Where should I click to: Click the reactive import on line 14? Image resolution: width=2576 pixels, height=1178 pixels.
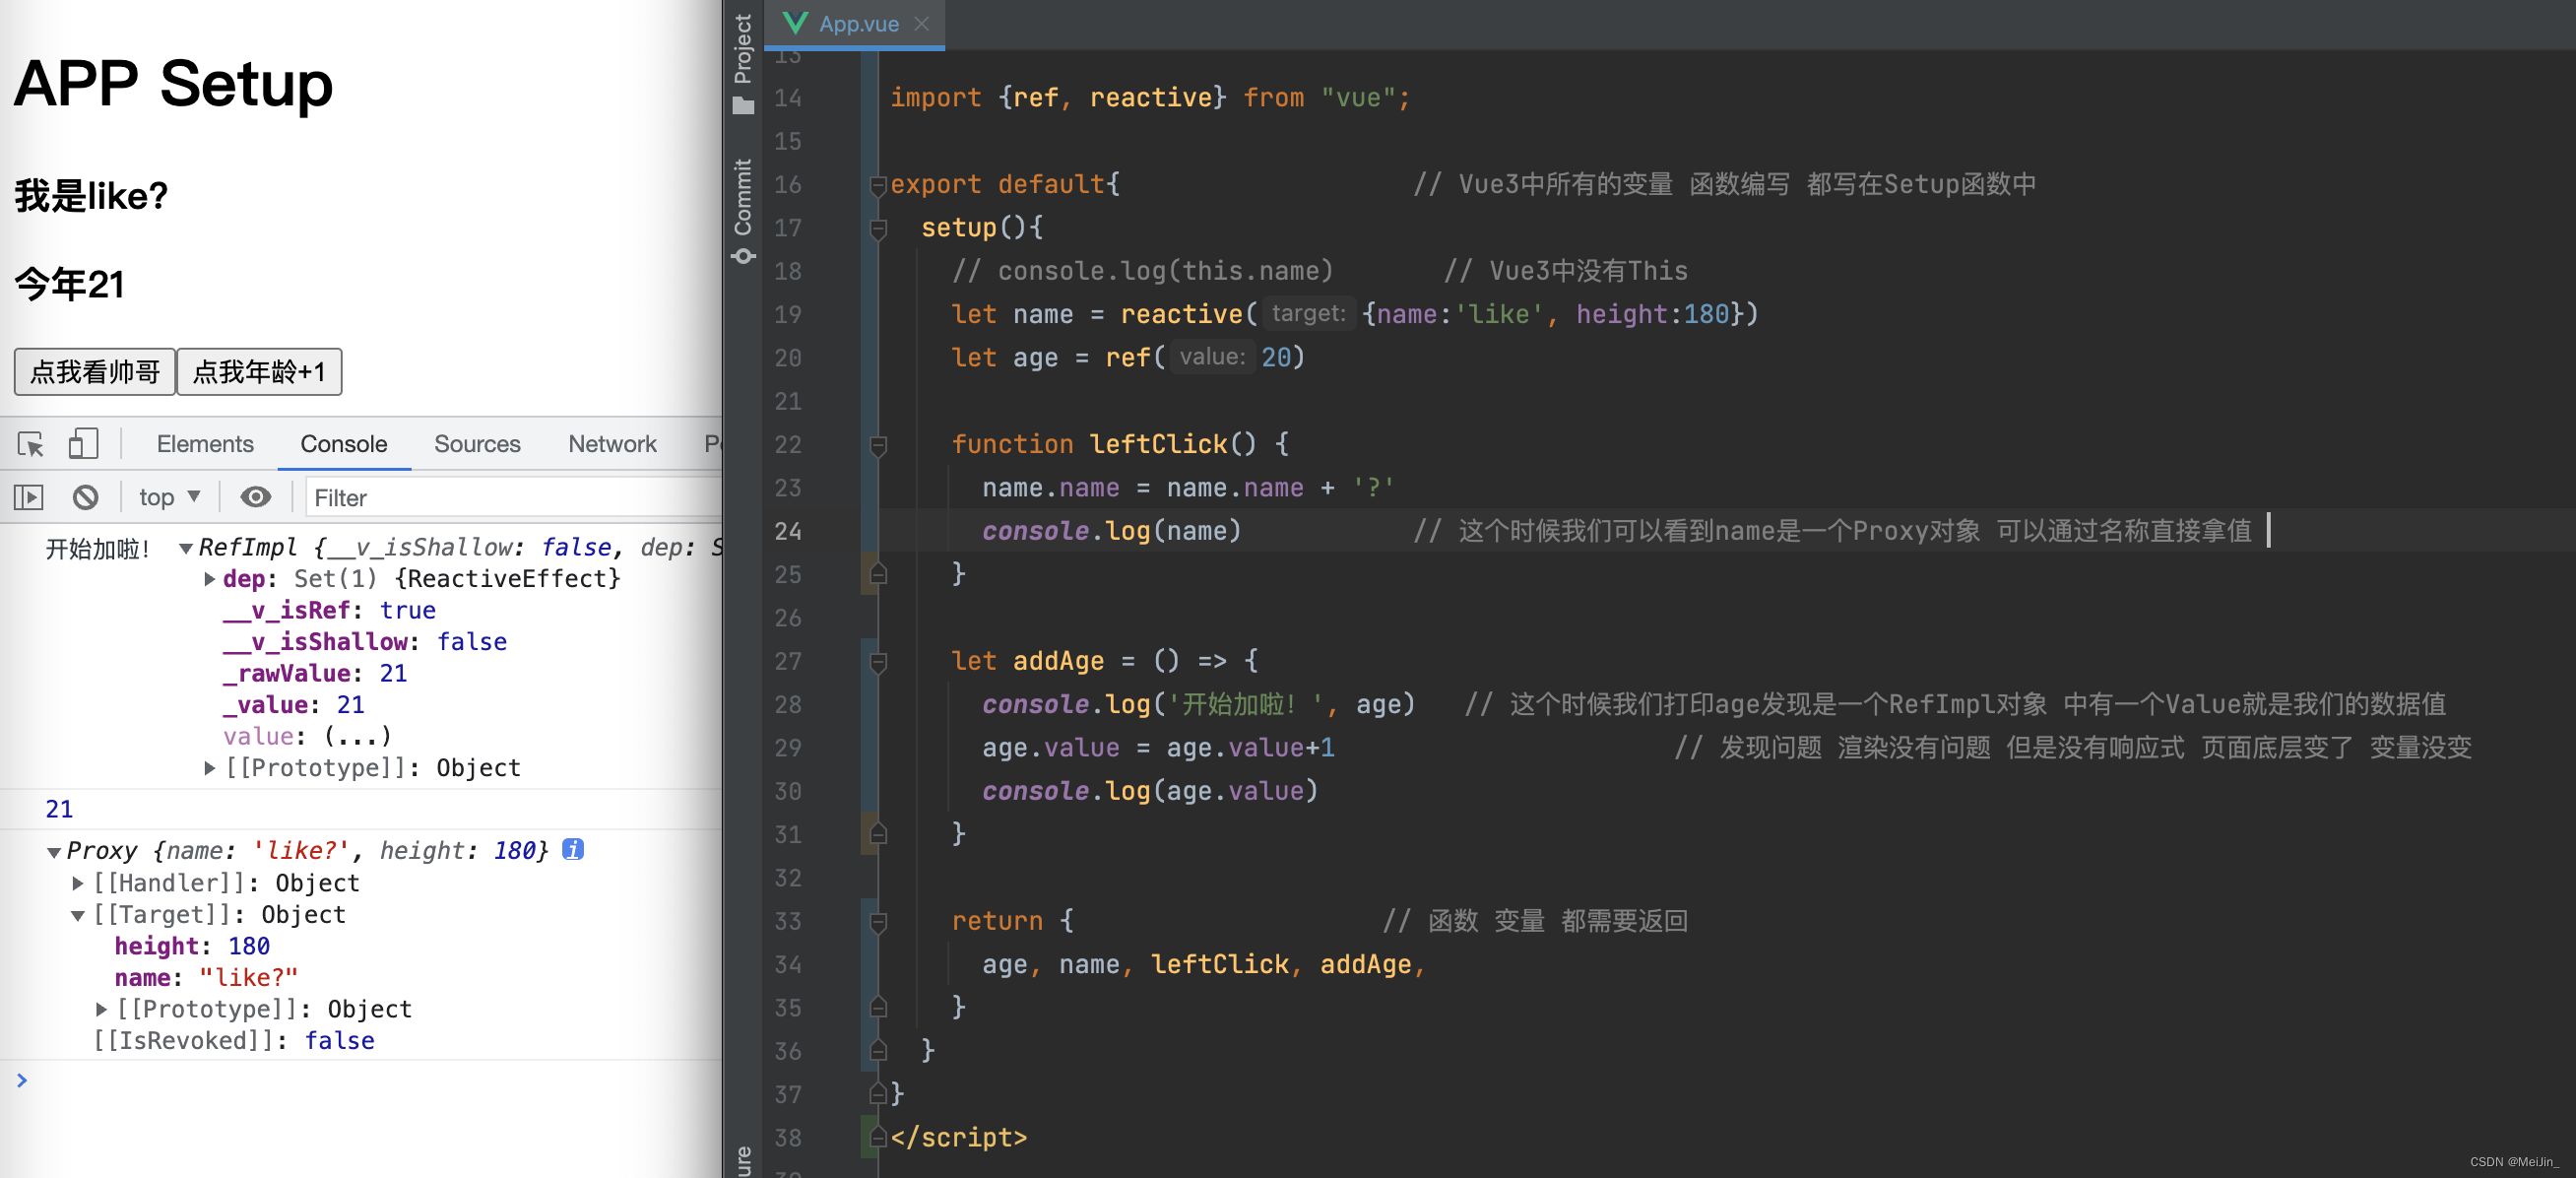click(x=1151, y=98)
